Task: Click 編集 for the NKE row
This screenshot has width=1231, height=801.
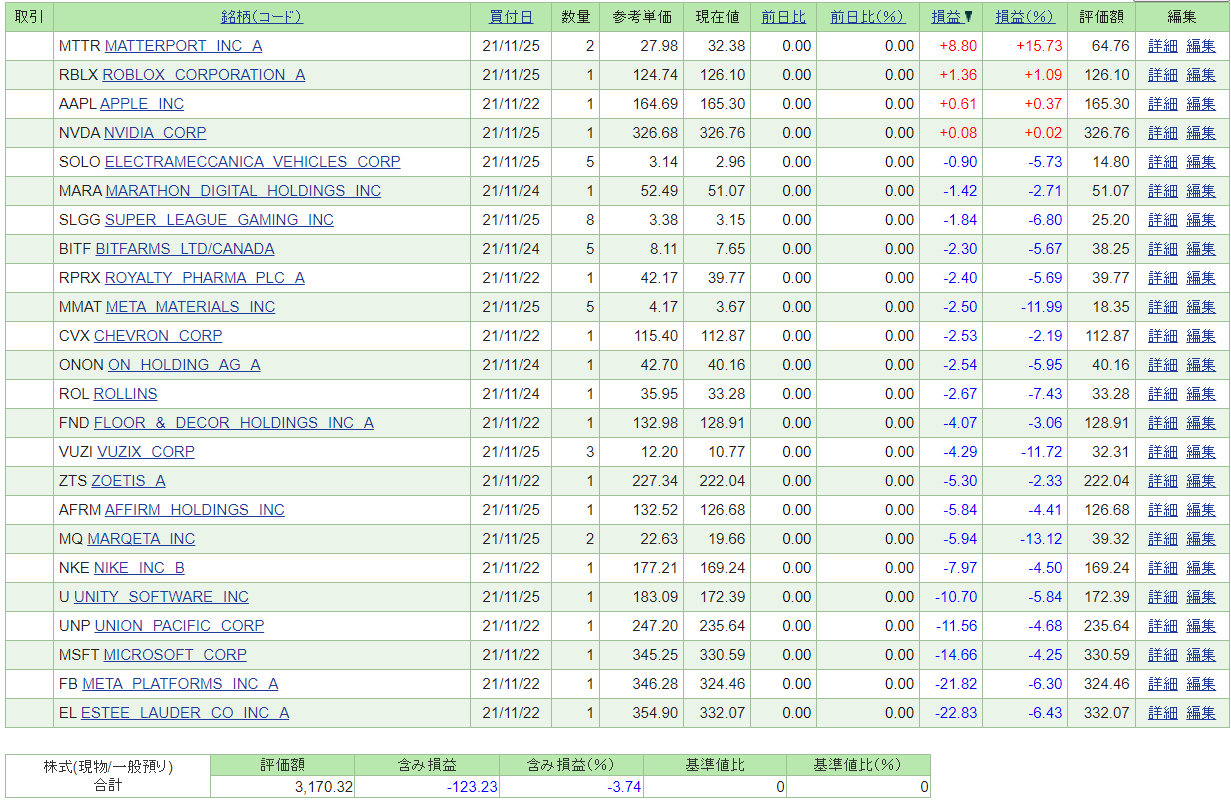Action: (1201, 568)
